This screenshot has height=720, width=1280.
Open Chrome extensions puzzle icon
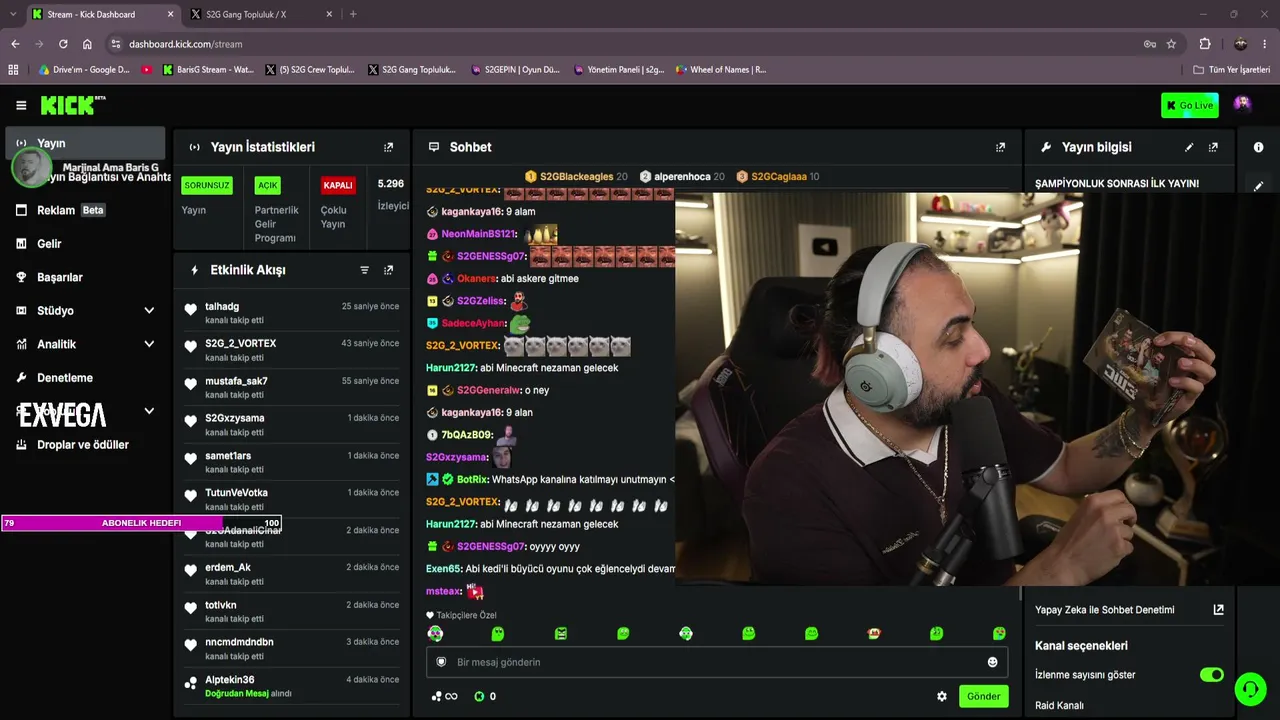[1205, 44]
